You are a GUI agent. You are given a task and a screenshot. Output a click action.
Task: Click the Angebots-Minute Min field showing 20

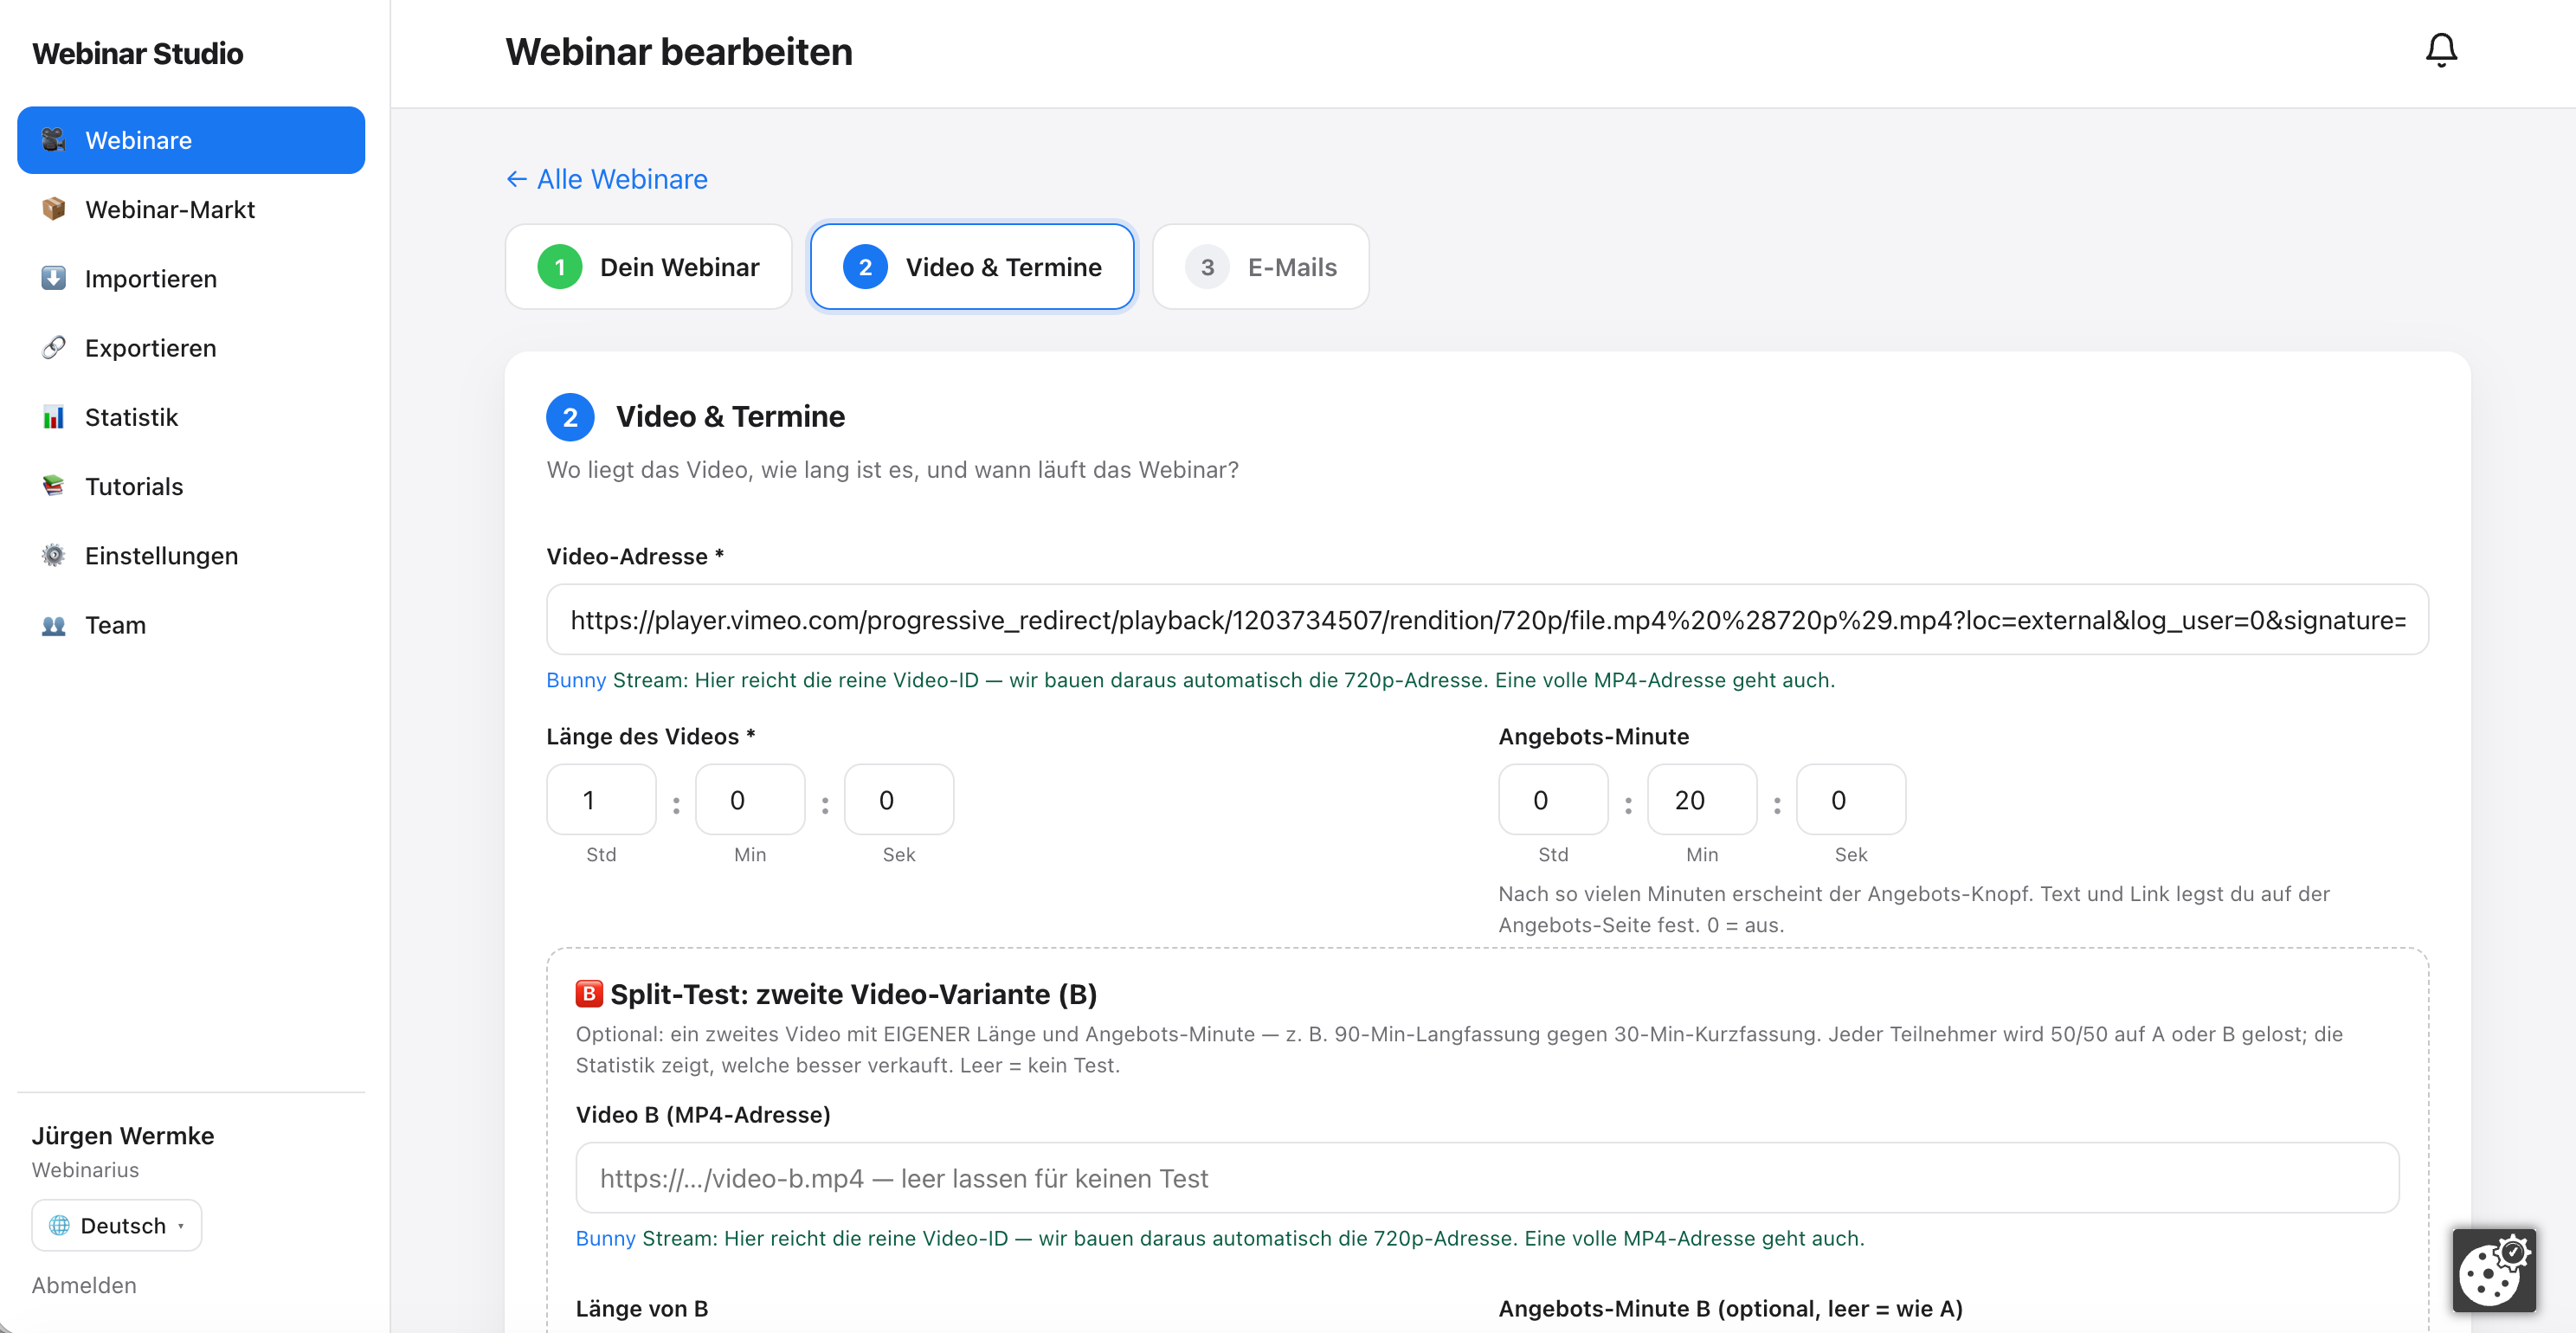1702,800
